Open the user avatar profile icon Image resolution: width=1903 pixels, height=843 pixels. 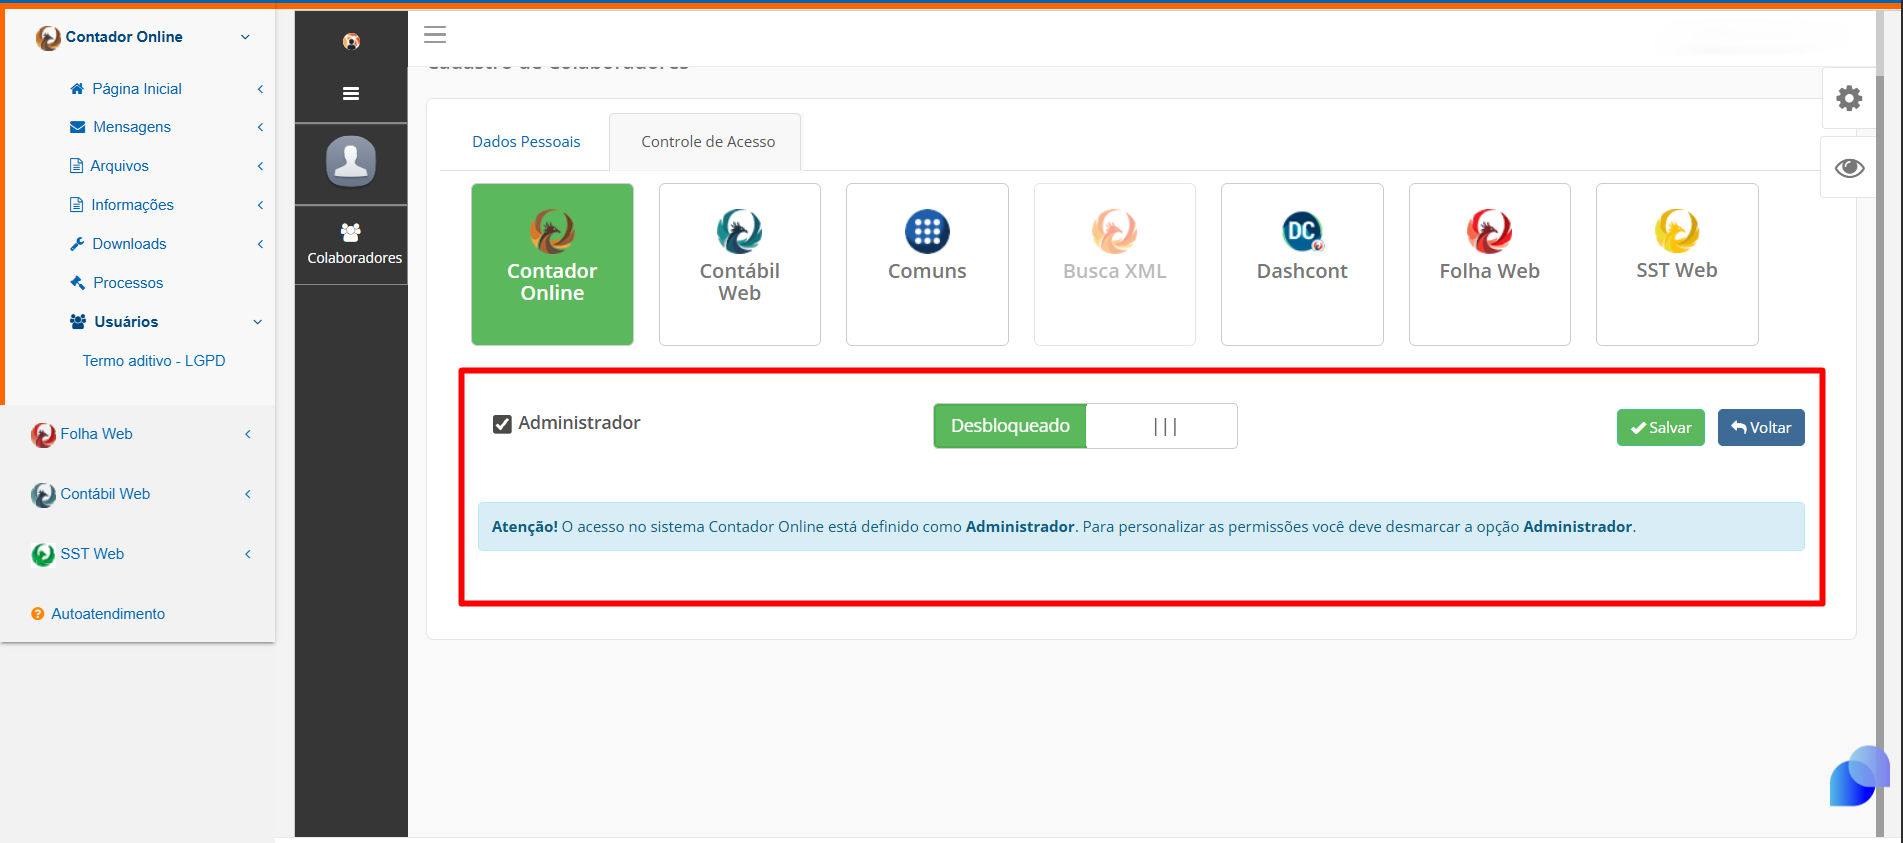[351, 161]
